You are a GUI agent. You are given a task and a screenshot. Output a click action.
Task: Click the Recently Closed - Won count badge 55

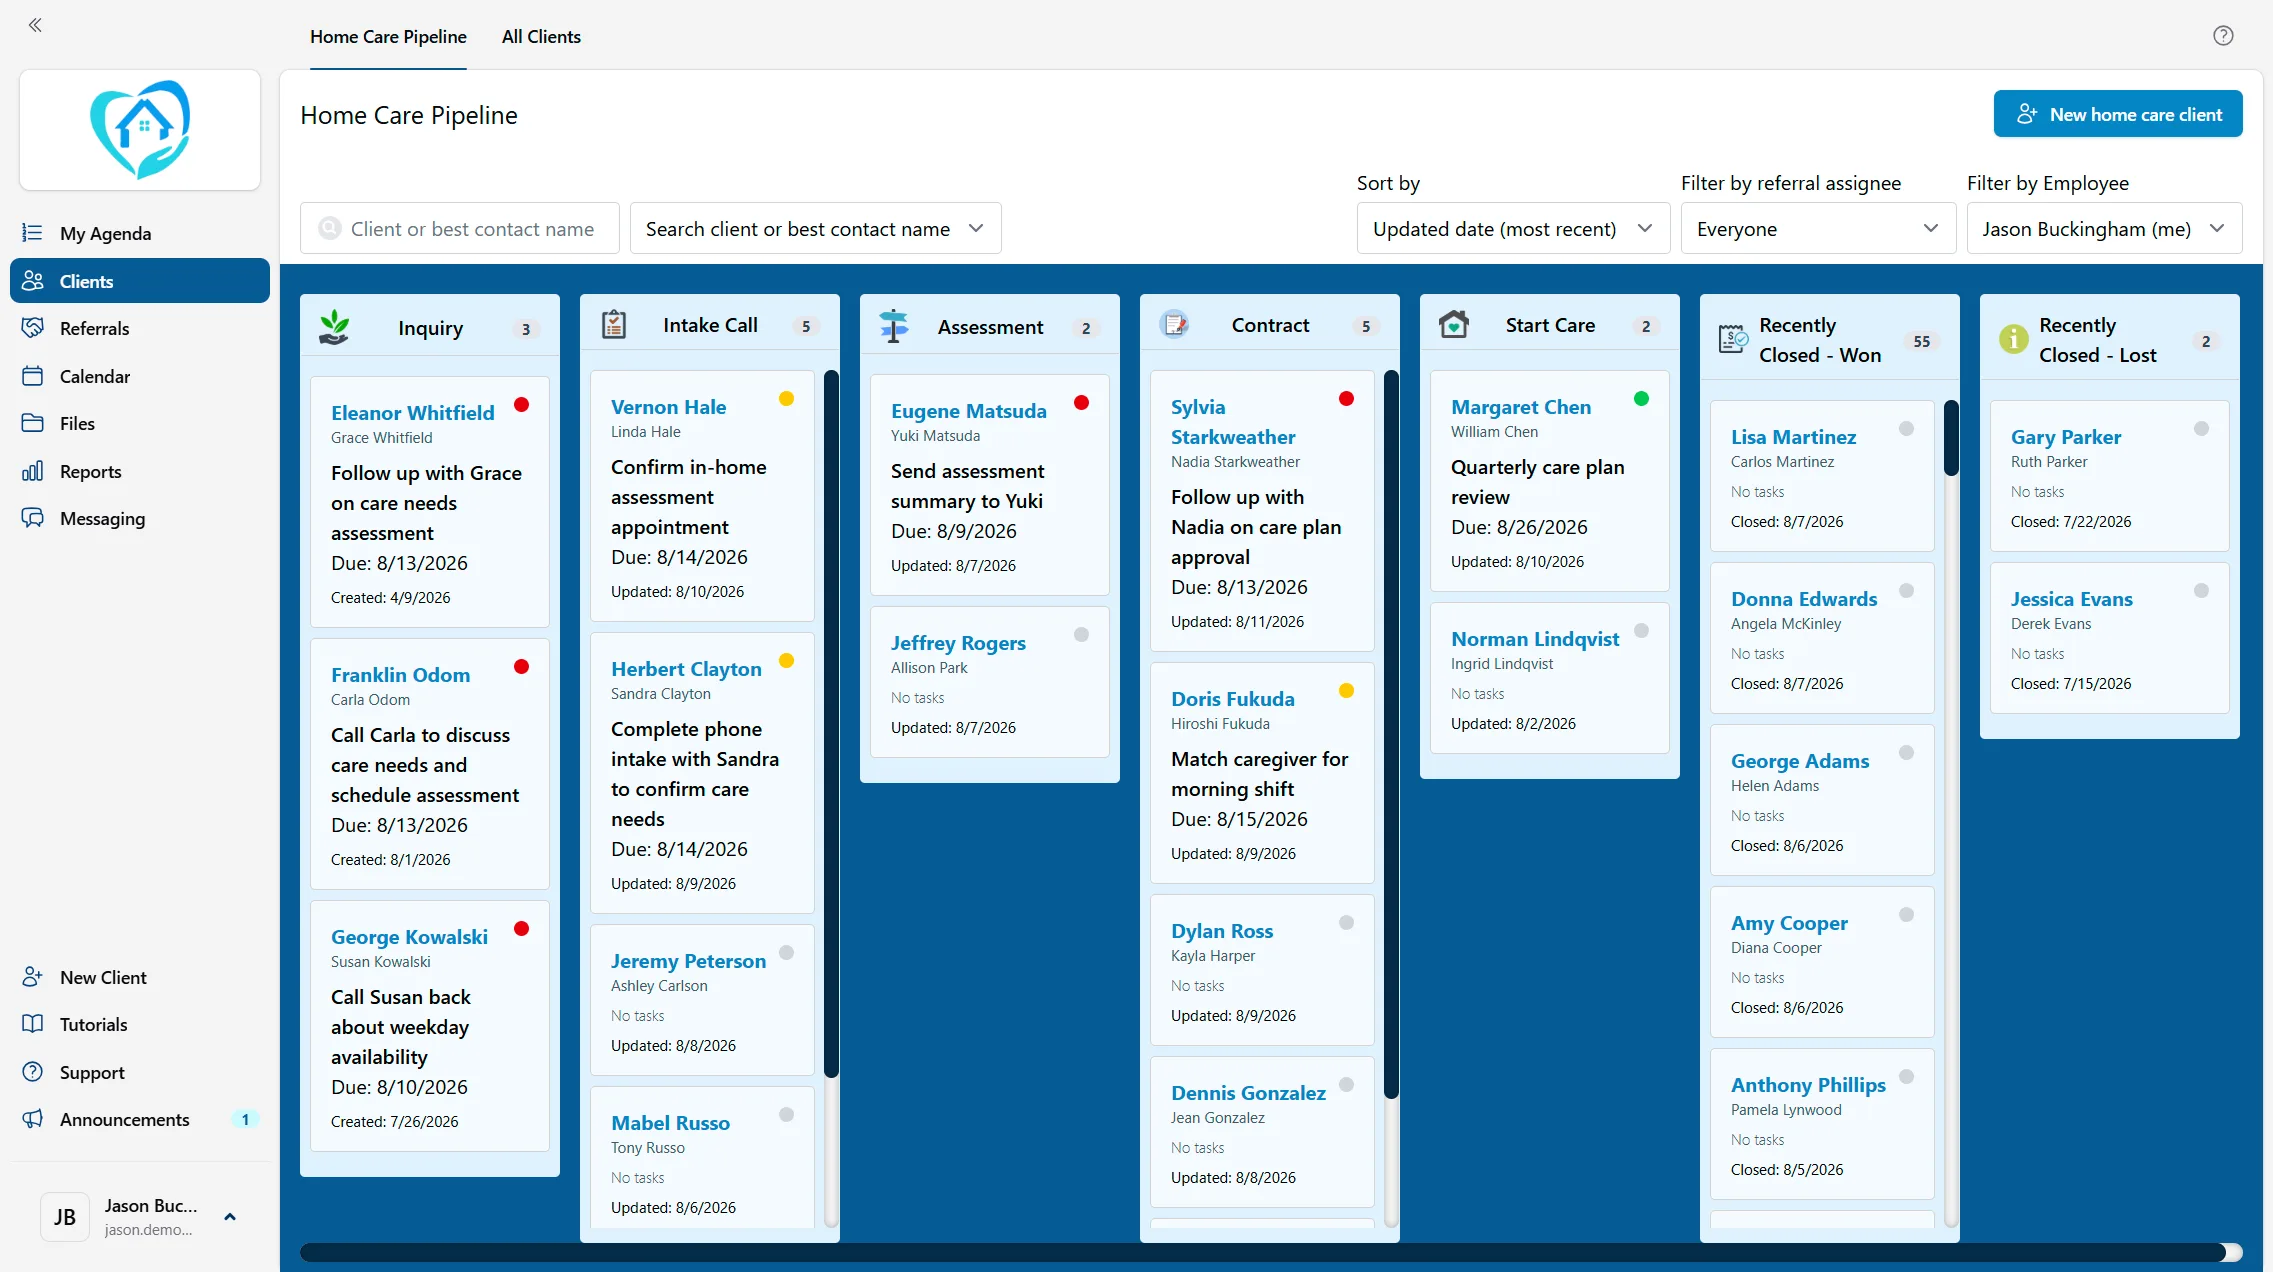[x=1922, y=341]
